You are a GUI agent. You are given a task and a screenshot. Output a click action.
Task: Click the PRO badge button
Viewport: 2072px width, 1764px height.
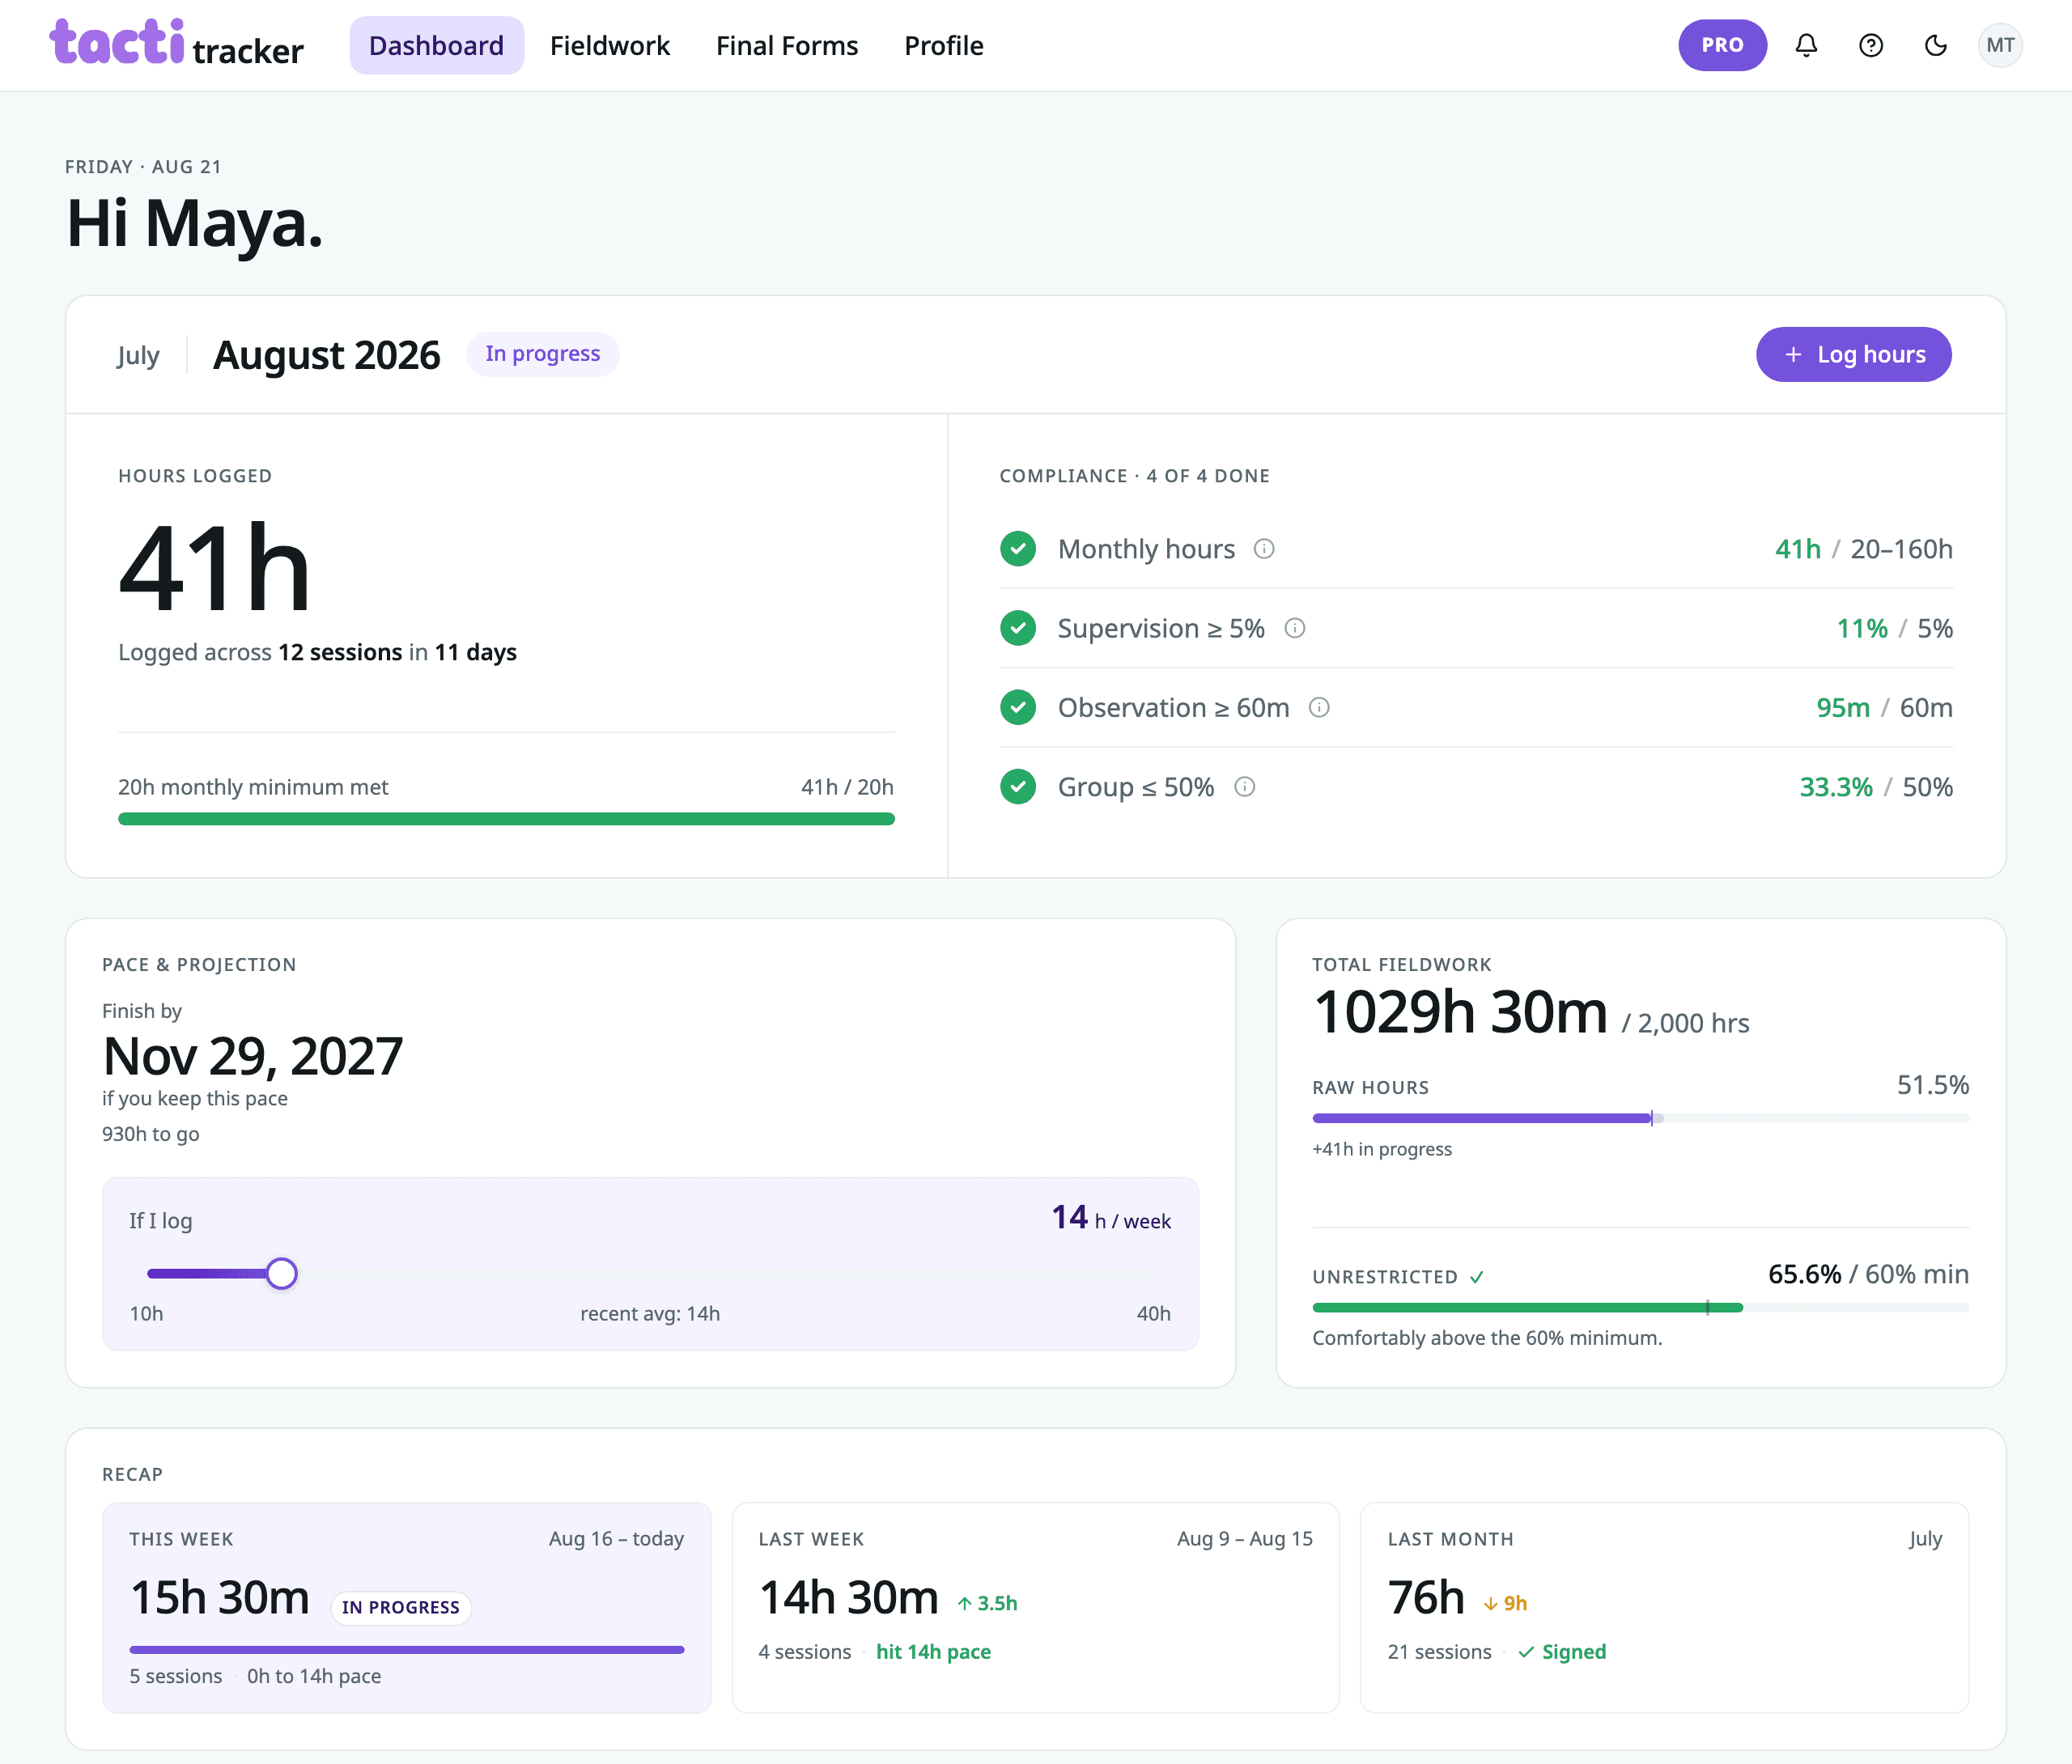(x=1722, y=45)
